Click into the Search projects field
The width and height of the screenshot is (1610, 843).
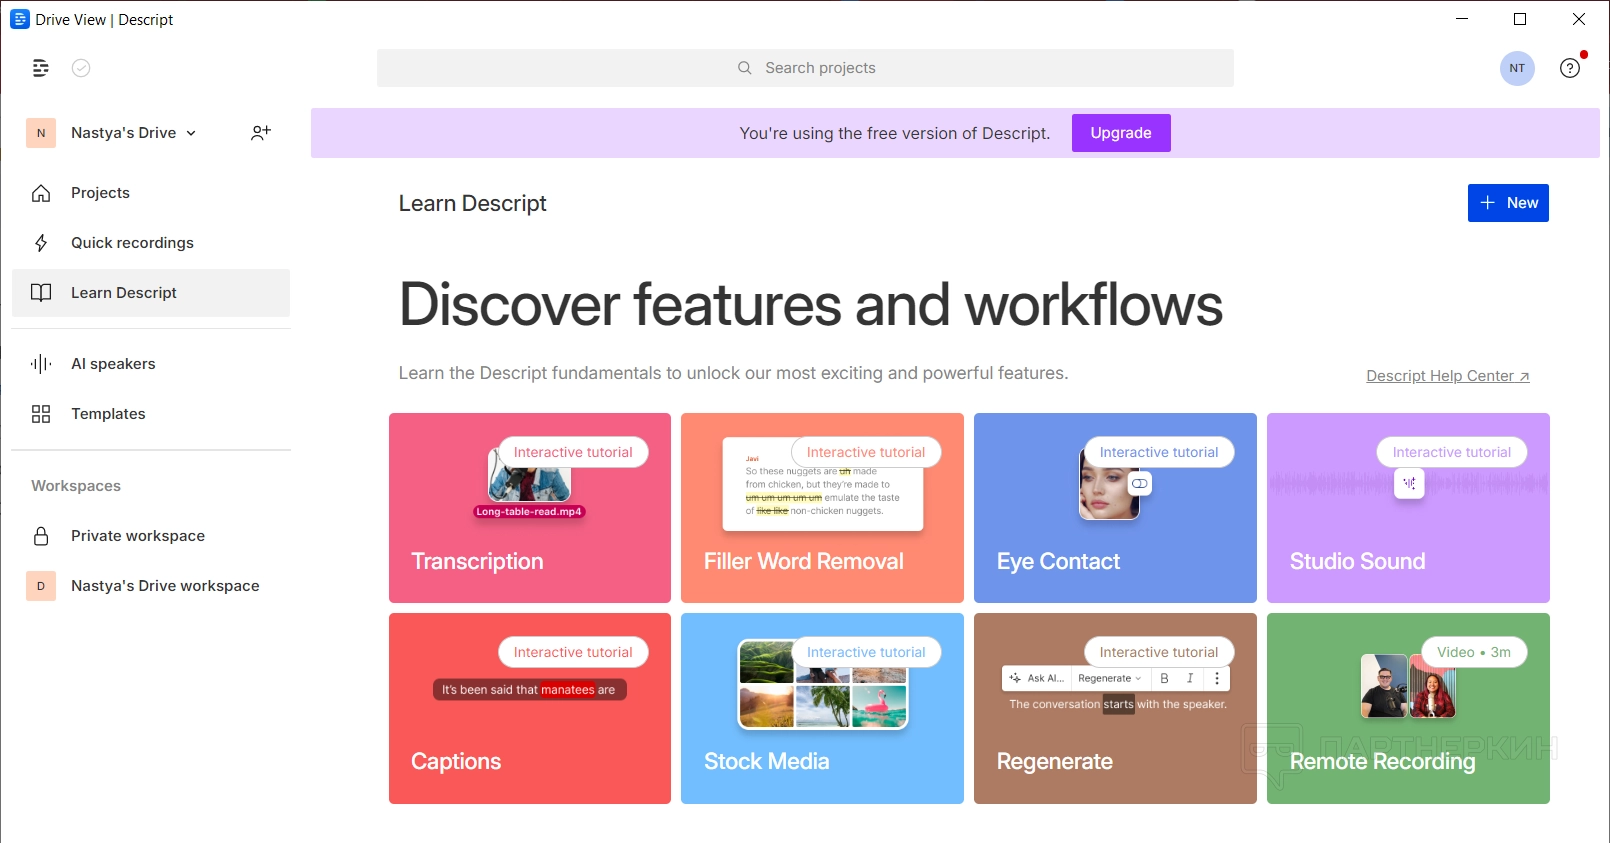pos(805,68)
